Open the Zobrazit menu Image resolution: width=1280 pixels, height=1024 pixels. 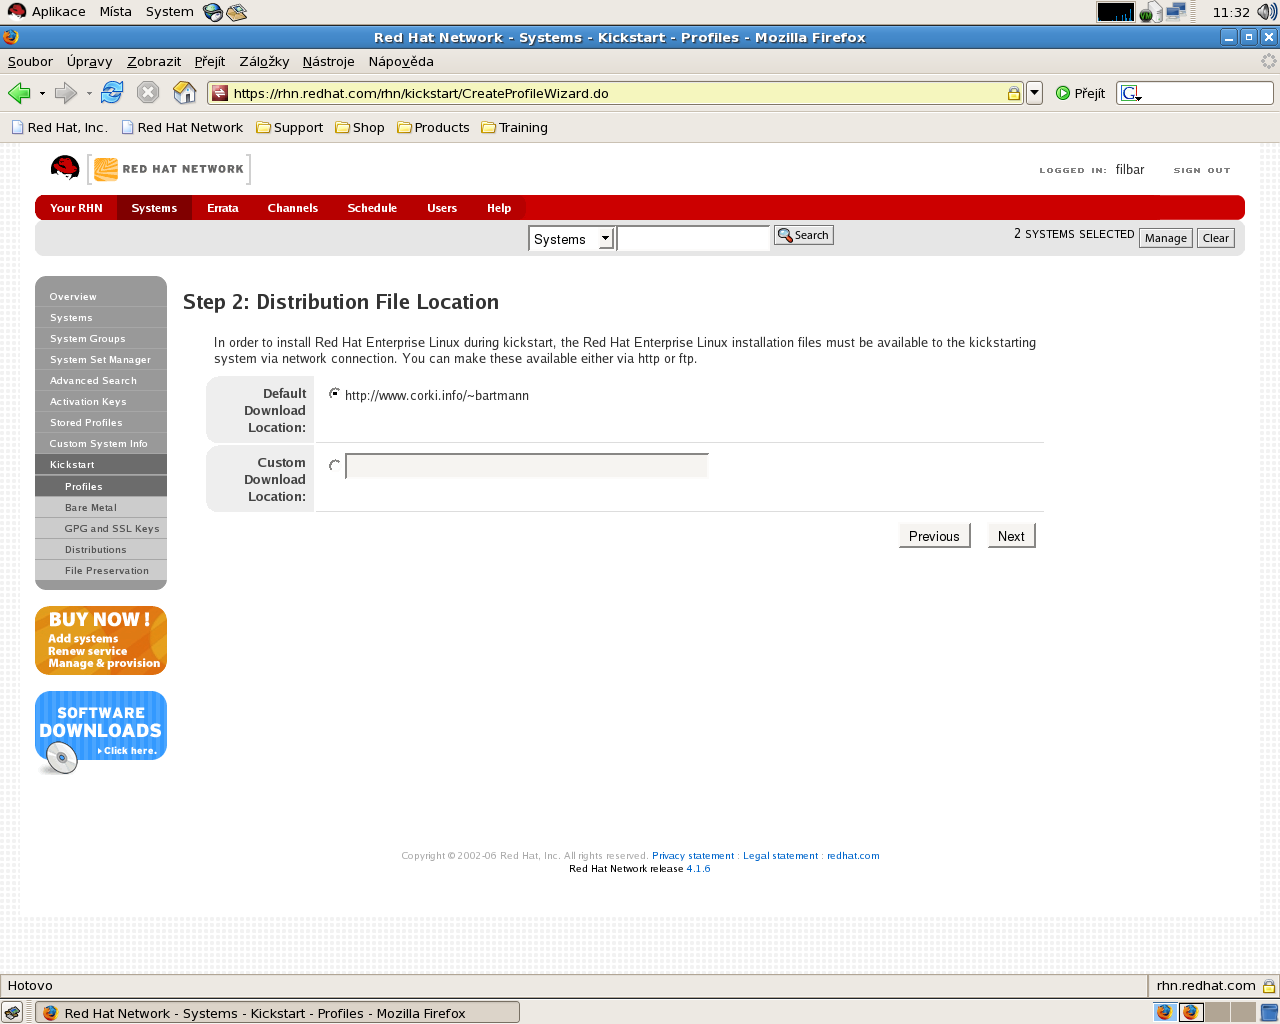(x=154, y=61)
